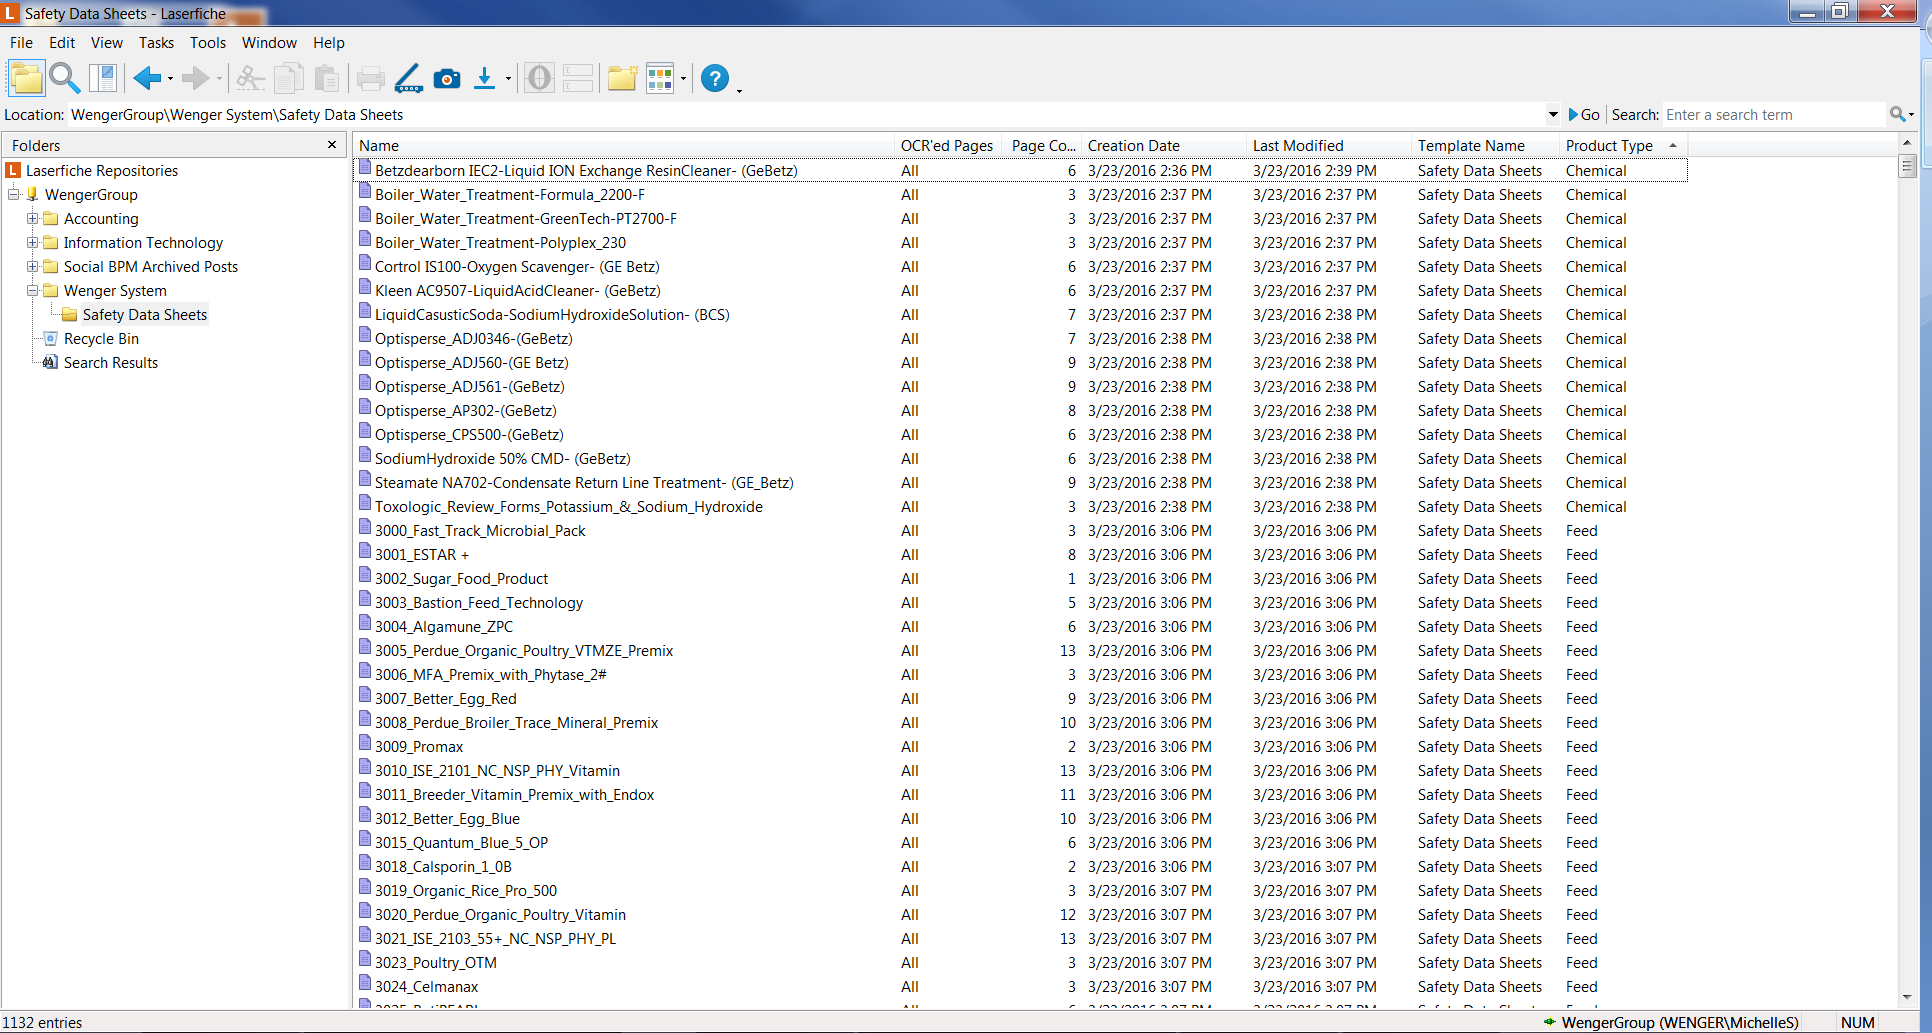Image resolution: width=1932 pixels, height=1033 pixels.
Task: Sort by the Name column header
Action: pyautogui.click(x=624, y=146)
